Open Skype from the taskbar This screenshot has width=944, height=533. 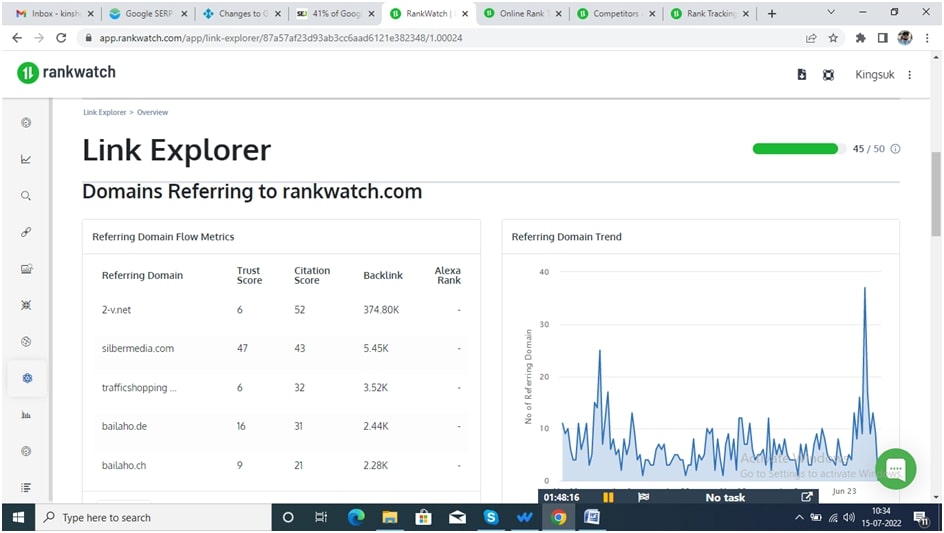491,517
